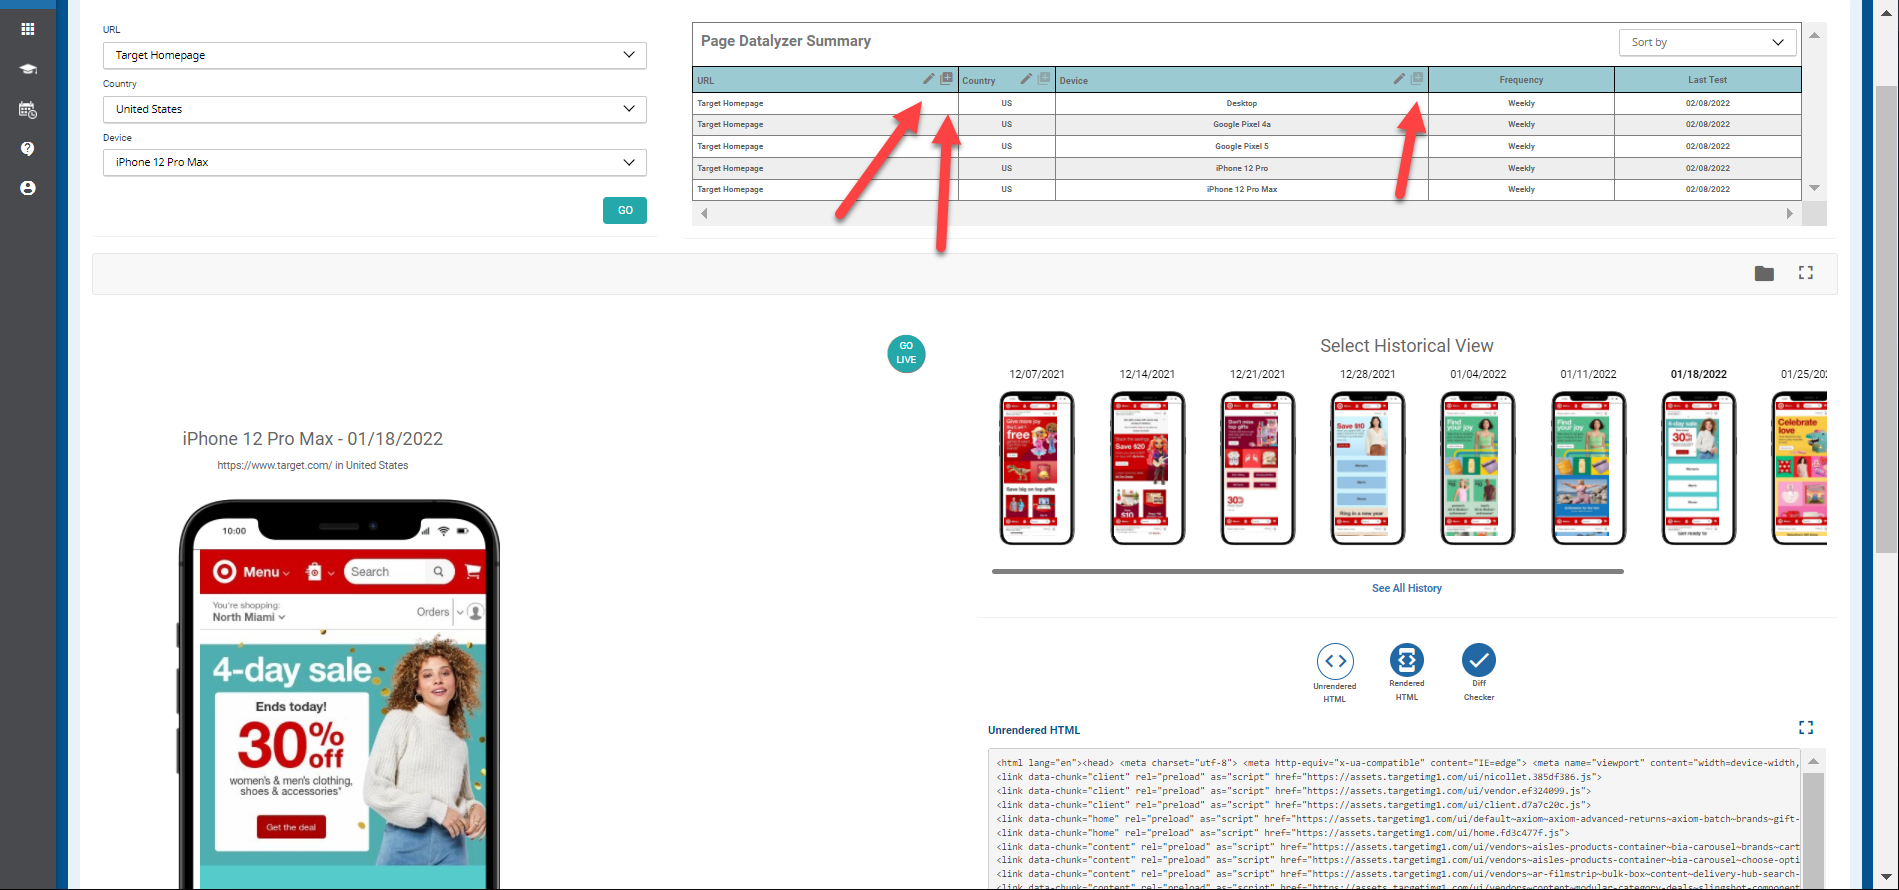This screenshot has width=1899, height=890.
Task: Select the 01/18/2022 historical thumbnail
Action: 1699,468
